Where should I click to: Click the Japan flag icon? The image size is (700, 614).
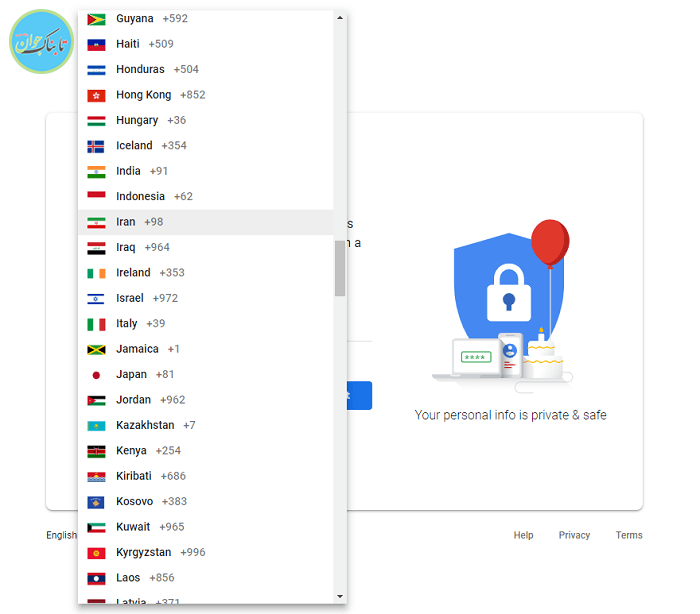tap(96, 375)
